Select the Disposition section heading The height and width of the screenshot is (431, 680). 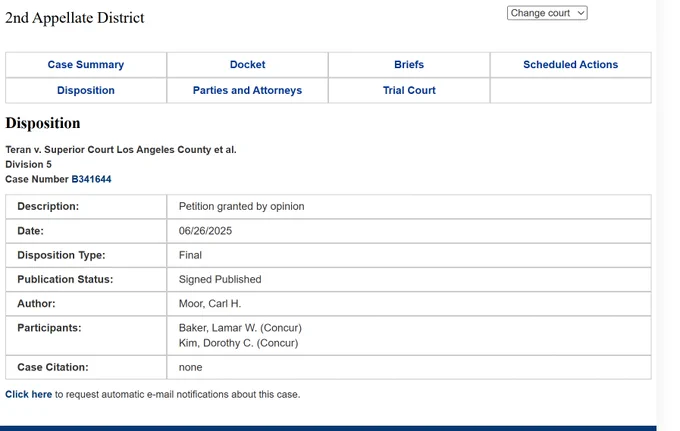(x=43, y=123)
